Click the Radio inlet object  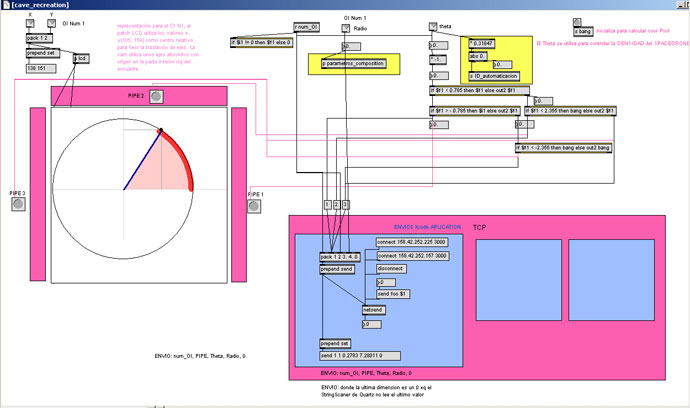click(346, 28)
